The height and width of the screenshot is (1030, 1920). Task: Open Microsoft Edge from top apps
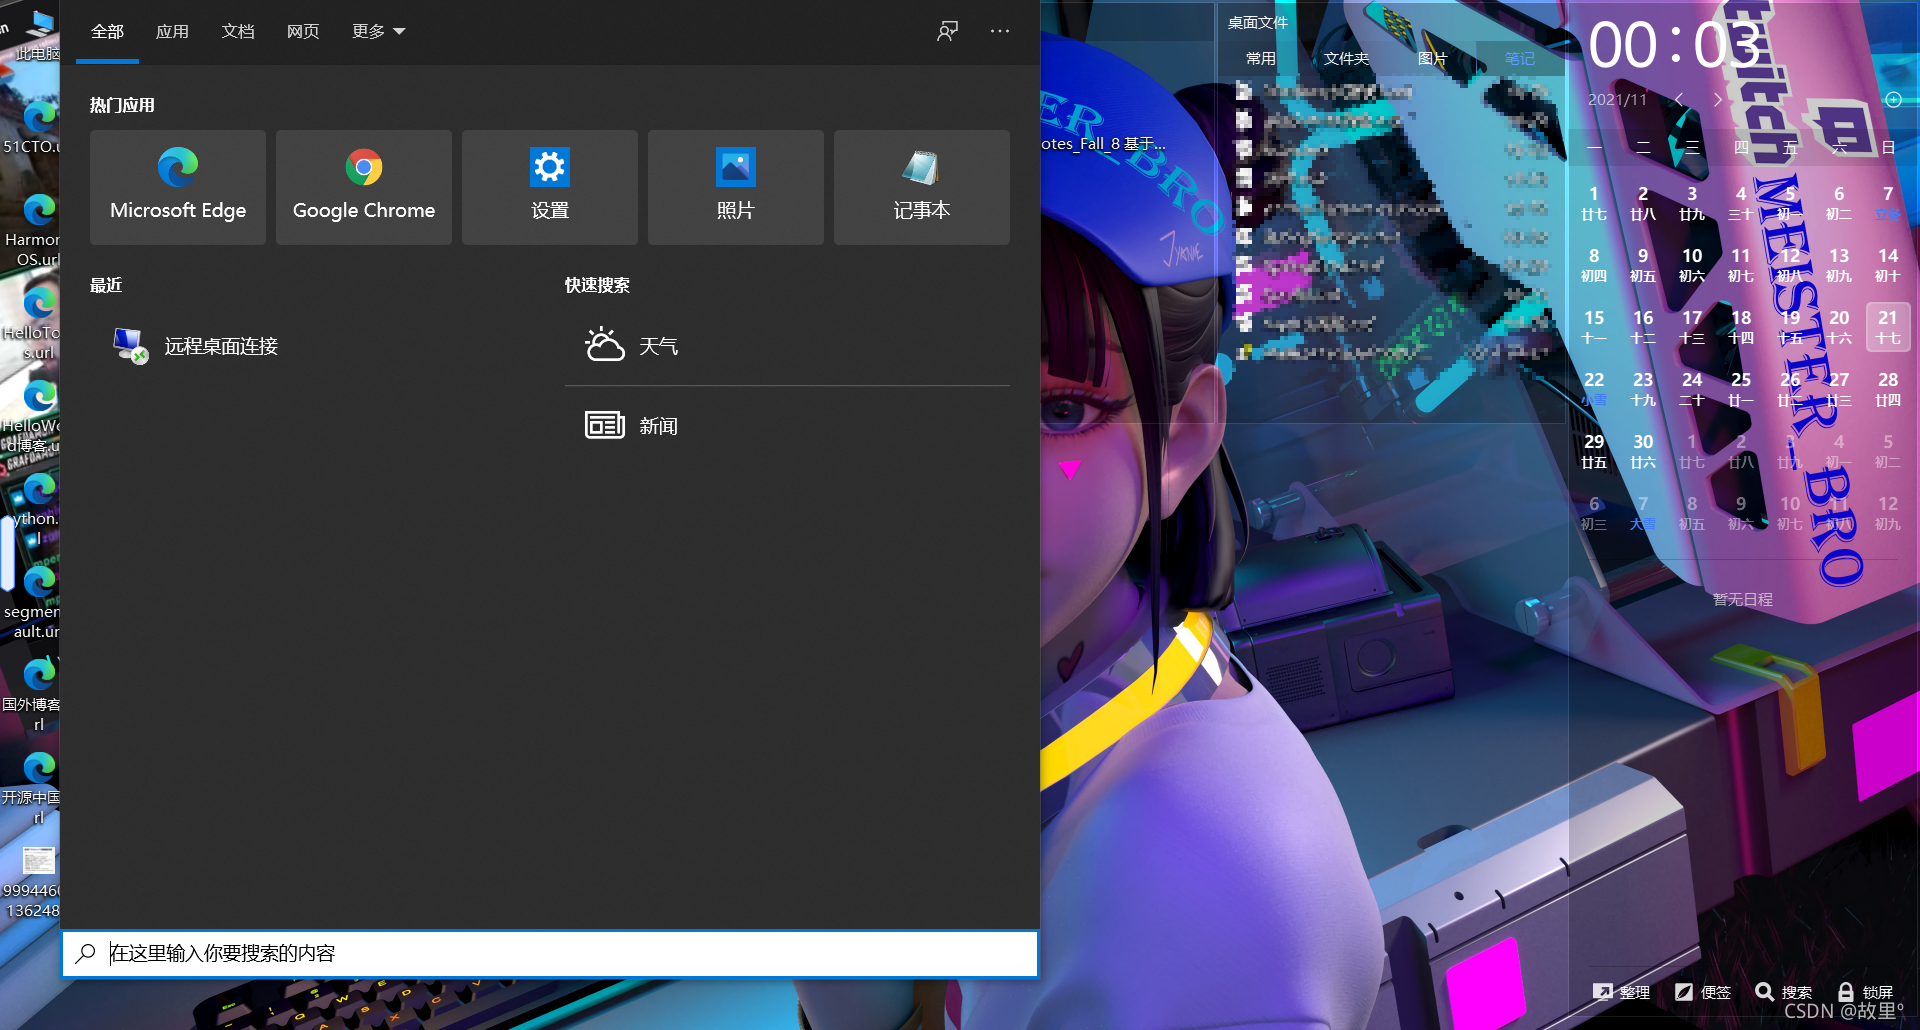[178, 187]
